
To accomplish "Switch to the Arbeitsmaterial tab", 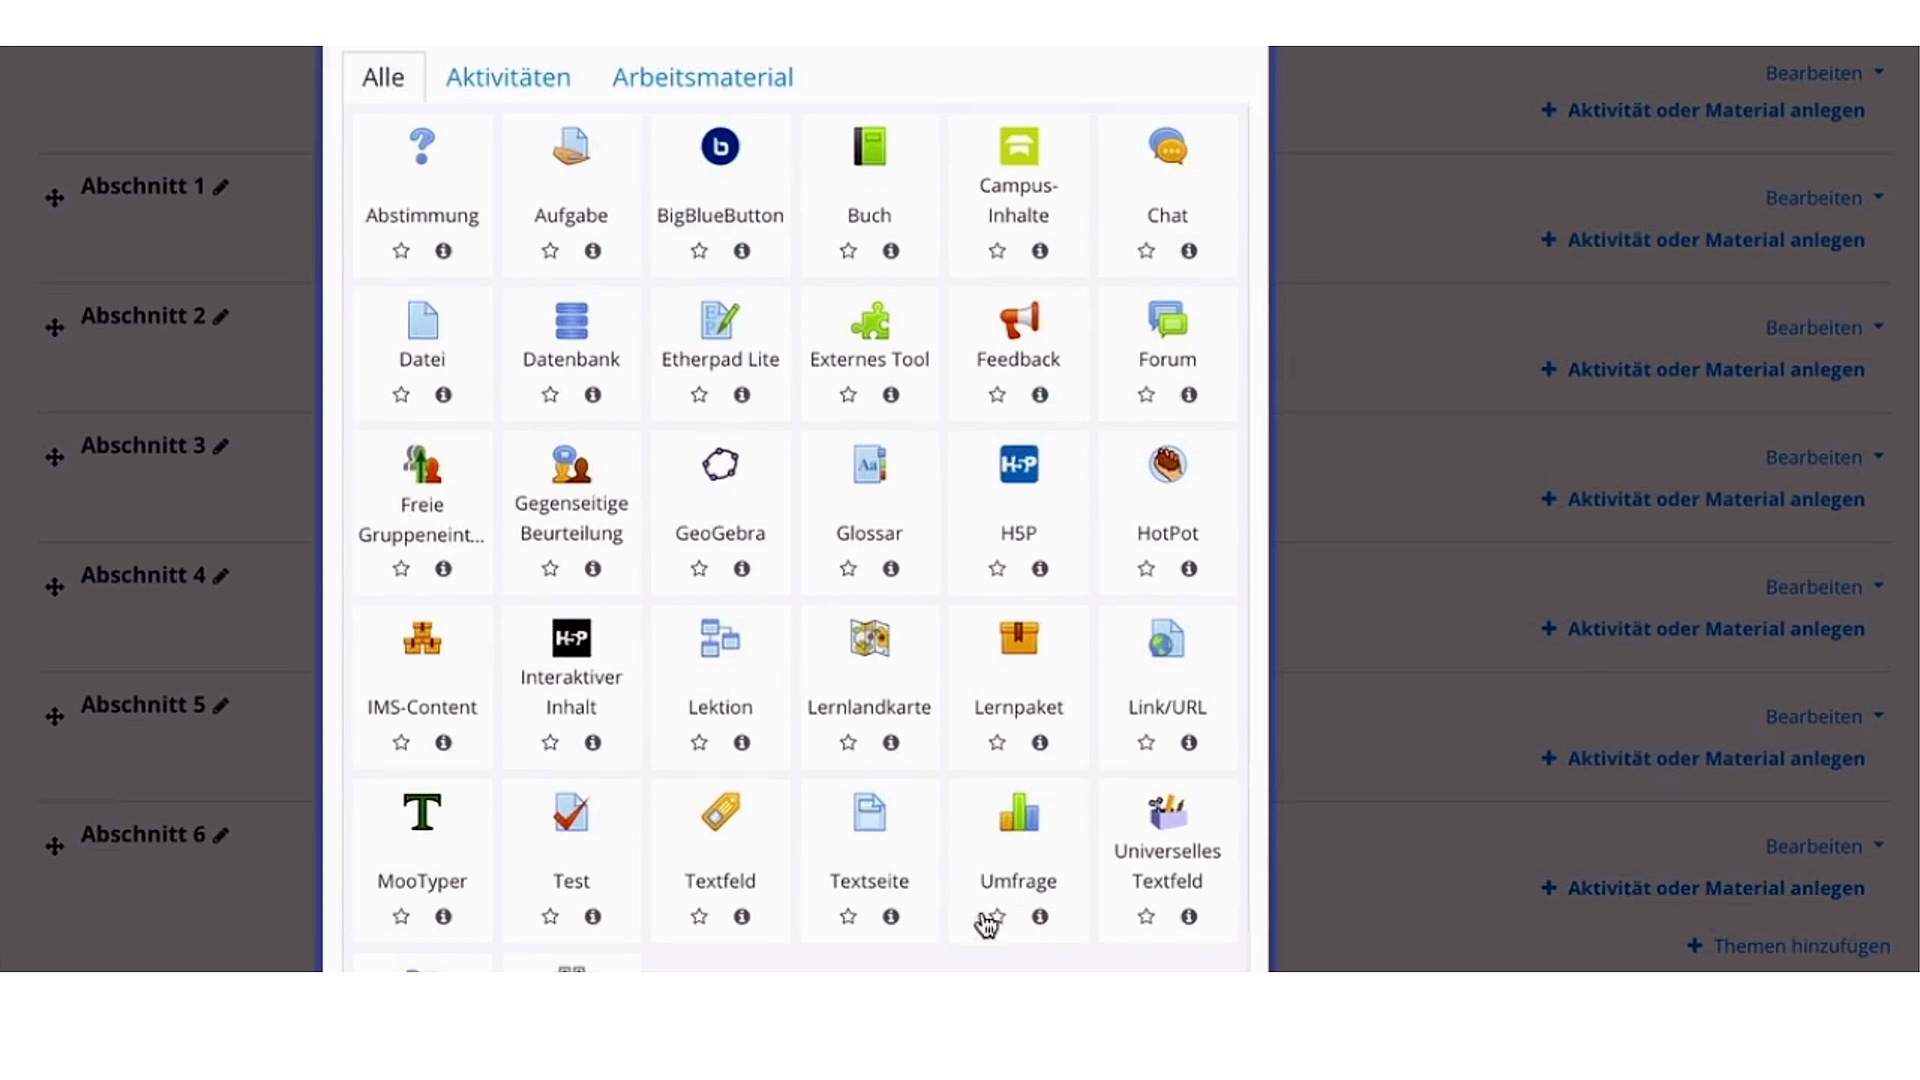I will [702, 77].
